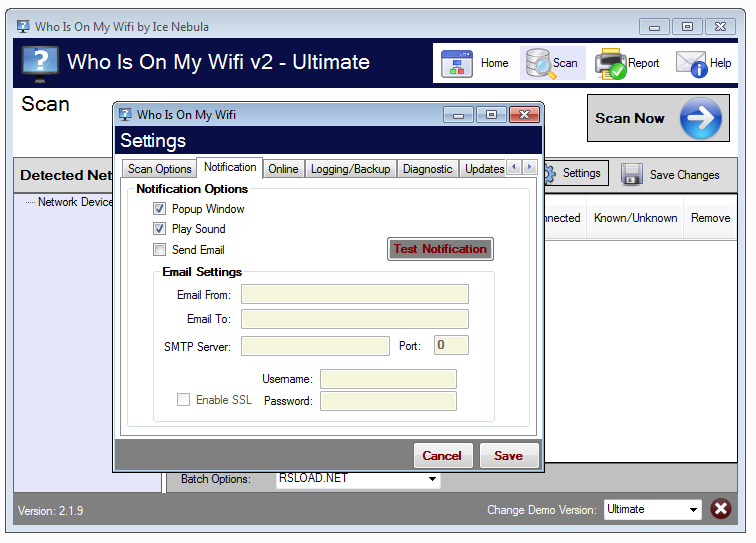The height and width of the screenshot is (543, 756).
Task: Click the Remove column header
Action: [x=710, y=218]
